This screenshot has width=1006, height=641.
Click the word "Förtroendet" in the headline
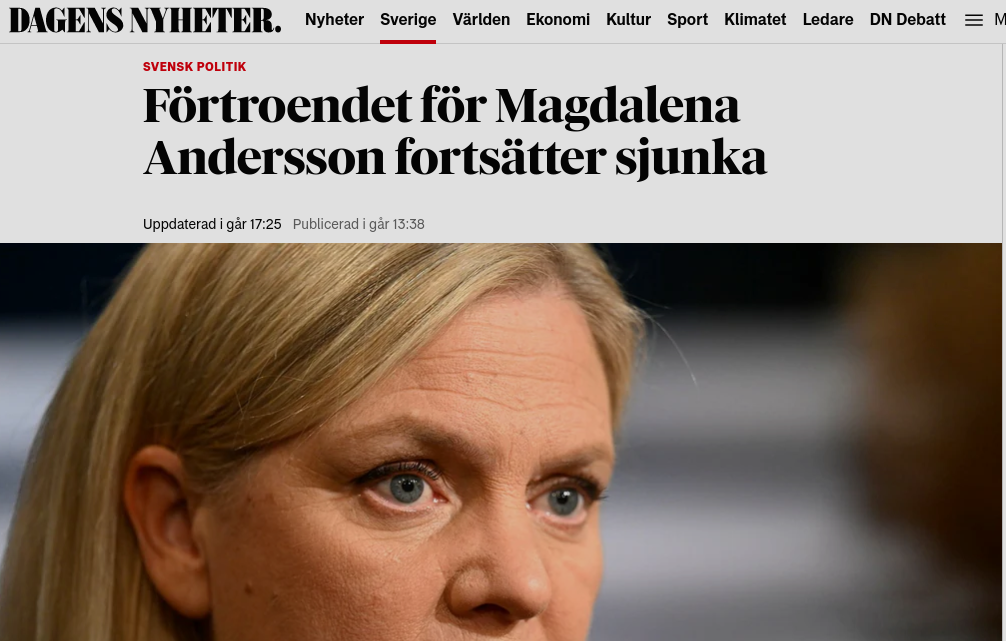[x=277, y=105]
